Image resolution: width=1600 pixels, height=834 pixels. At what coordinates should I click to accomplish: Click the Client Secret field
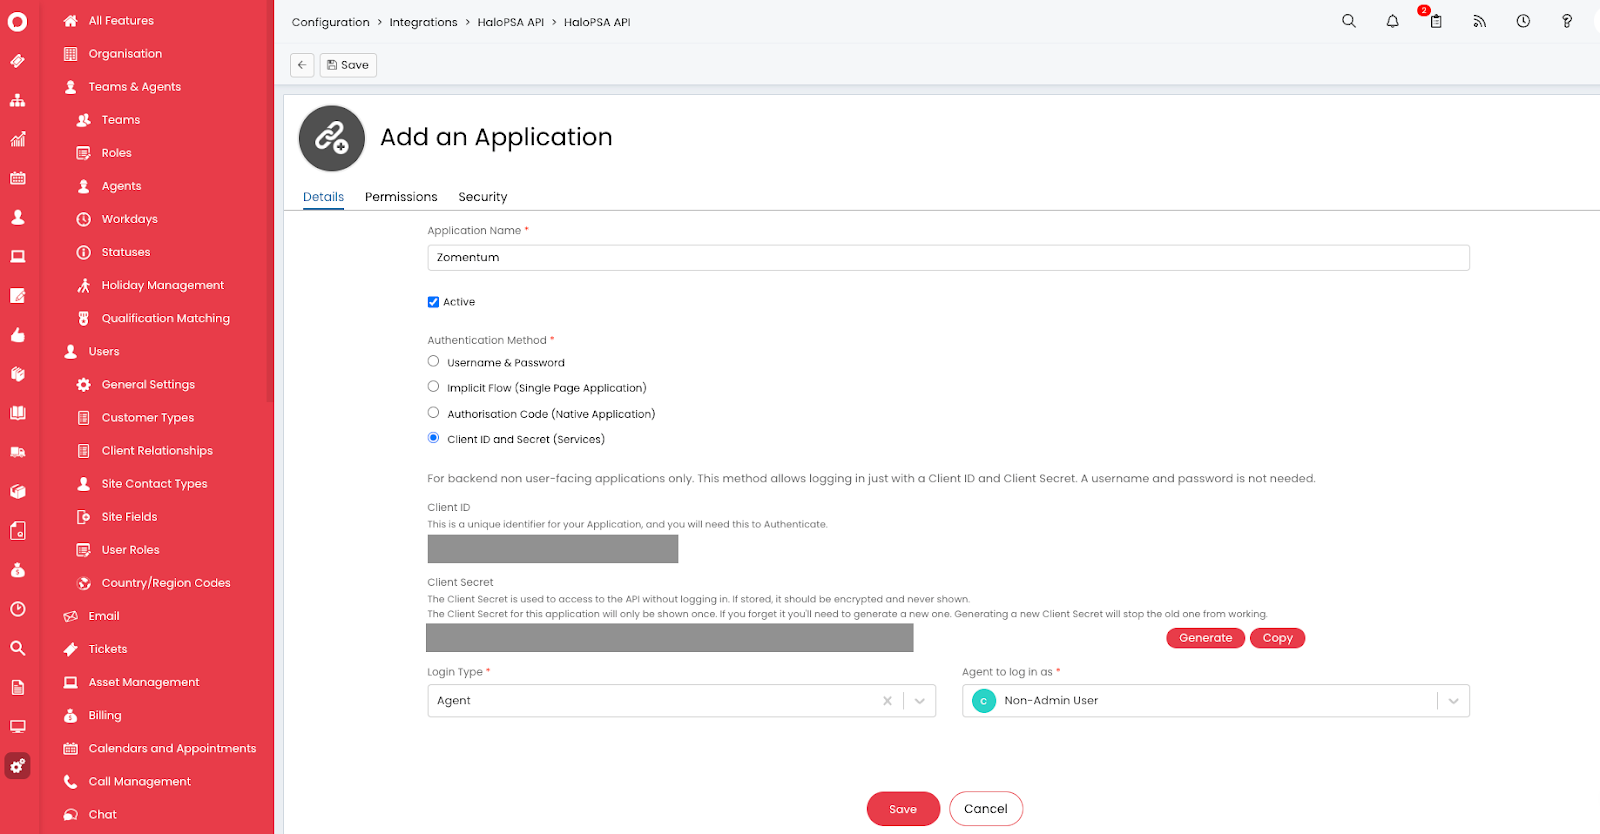click(670, 638)
